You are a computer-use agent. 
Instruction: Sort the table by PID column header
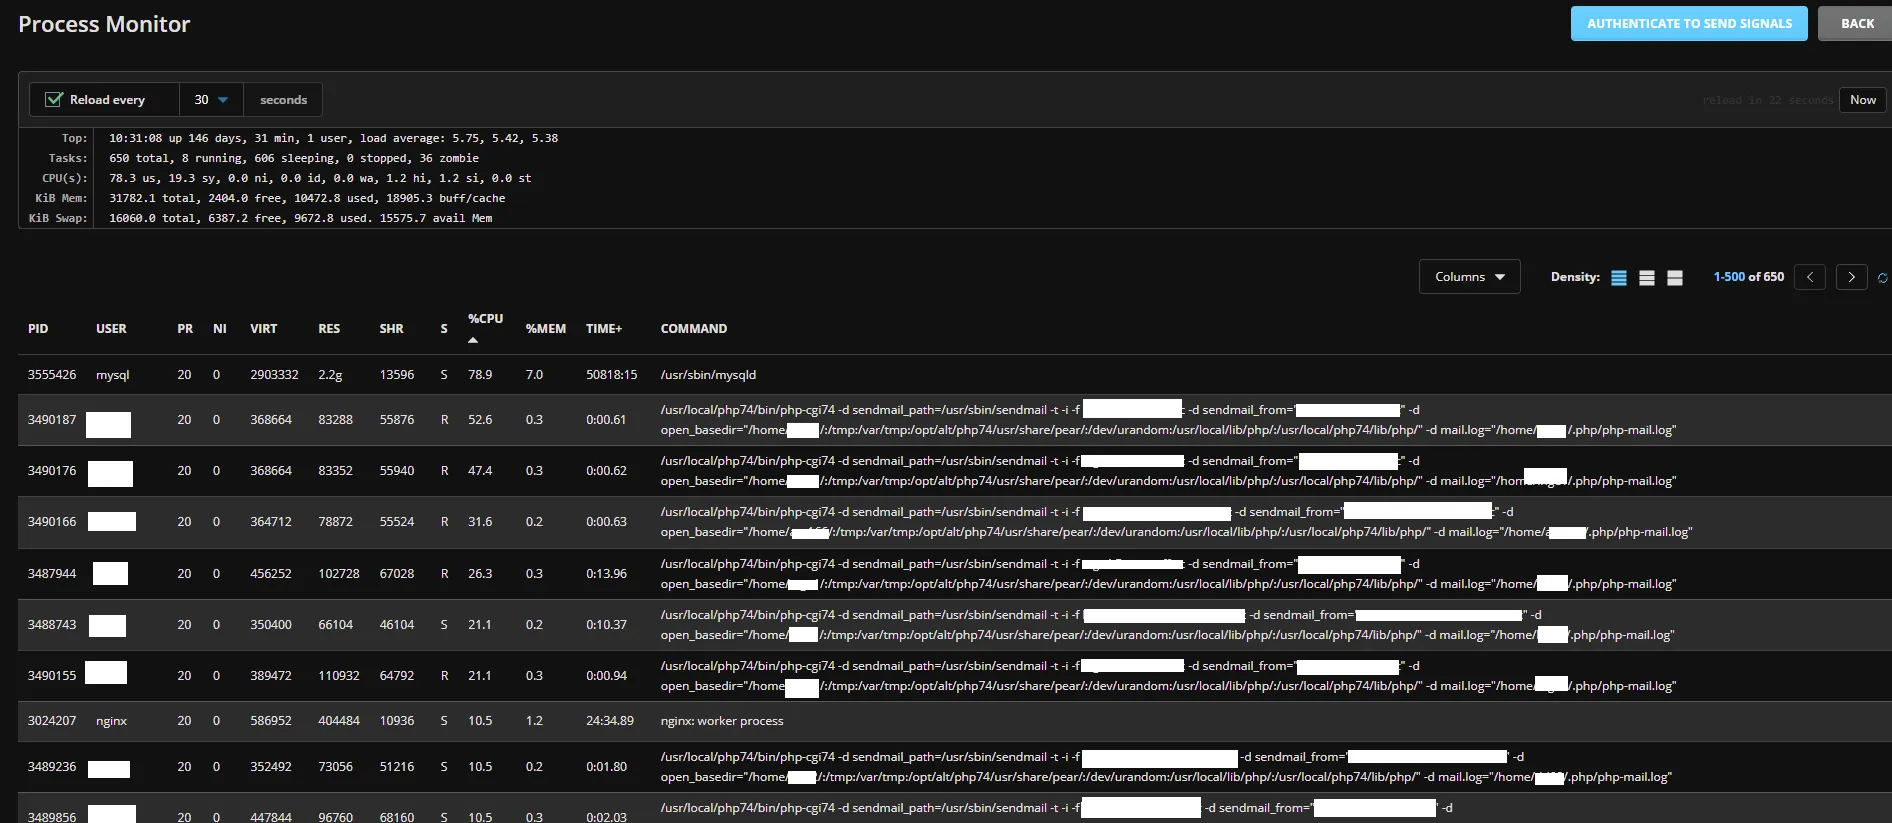pos(38,329)
